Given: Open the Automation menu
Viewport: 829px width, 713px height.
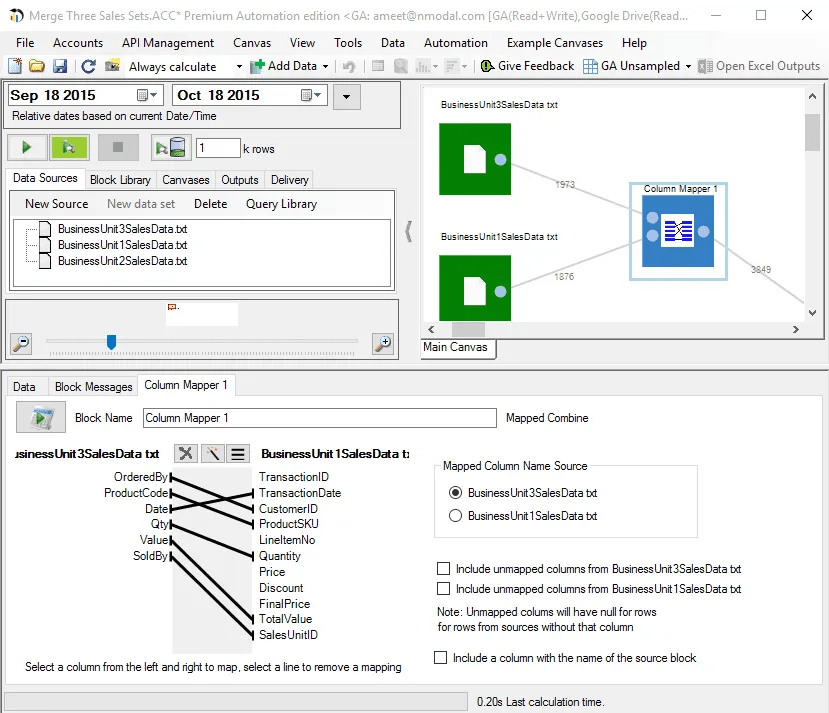Looking at the screenshot, I should tap(455, 42).
